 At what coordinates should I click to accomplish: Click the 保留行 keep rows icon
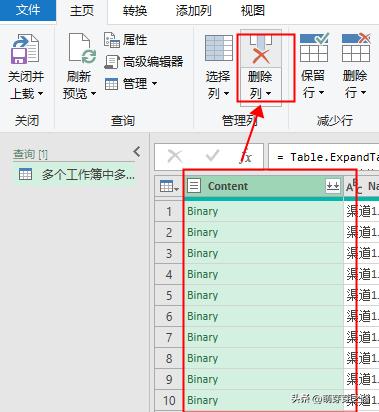[314, 48]
